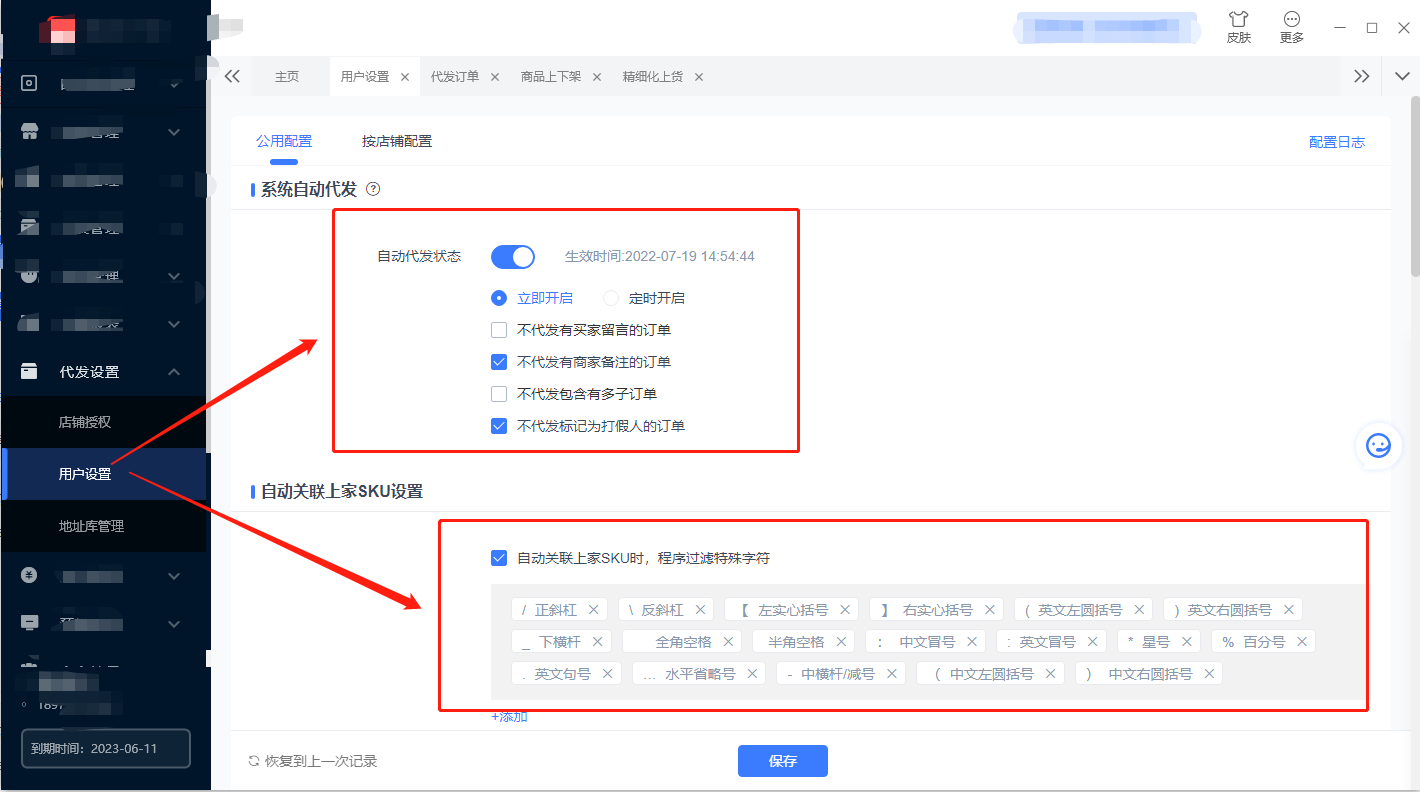Remove the 英文句号 tag
This screenshot has width=1420, height=792.
tap(607, 674)
